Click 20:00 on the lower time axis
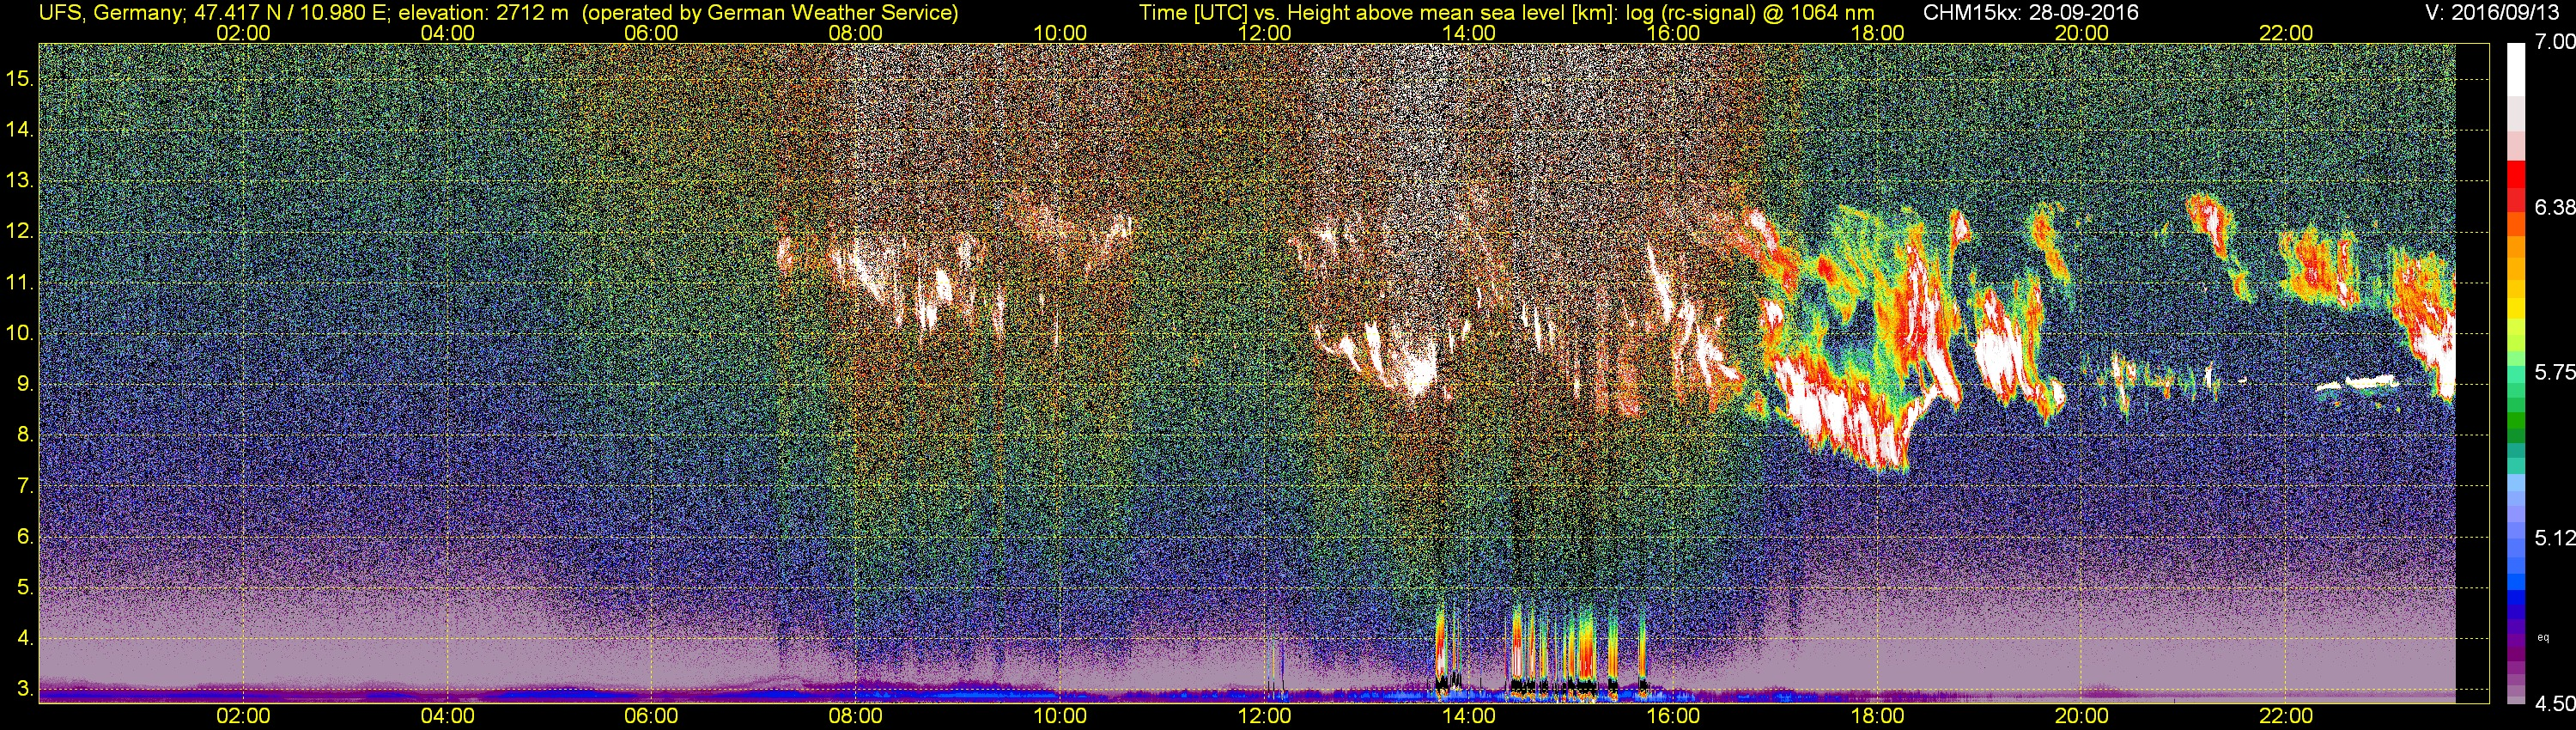This screenshot has height=730, width=2576. click(2082, 716)
